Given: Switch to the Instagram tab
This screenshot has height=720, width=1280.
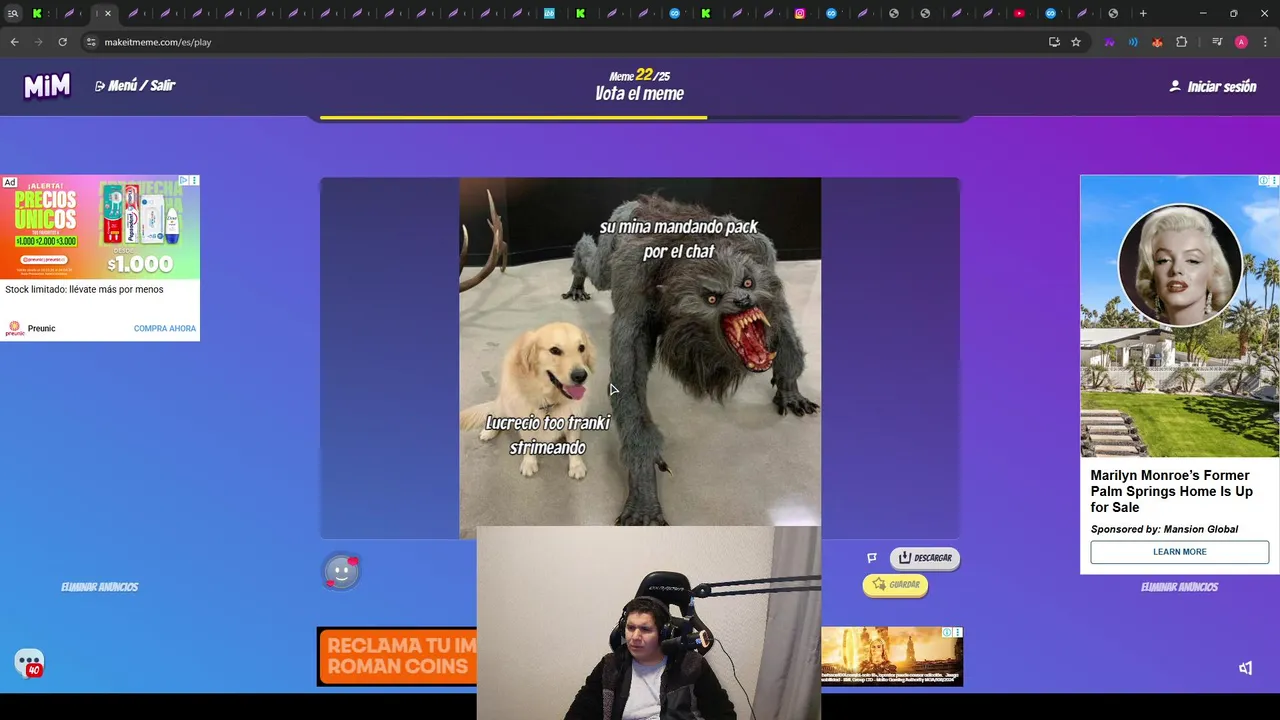Looking at the screenshot, I should (x=800, y=13).
